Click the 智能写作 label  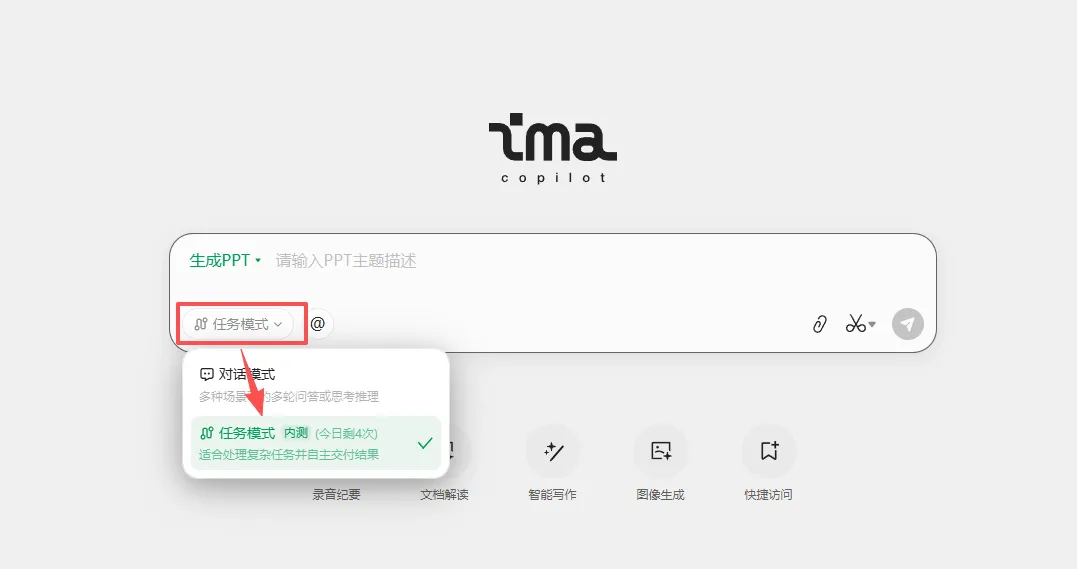tap(553, 495)
